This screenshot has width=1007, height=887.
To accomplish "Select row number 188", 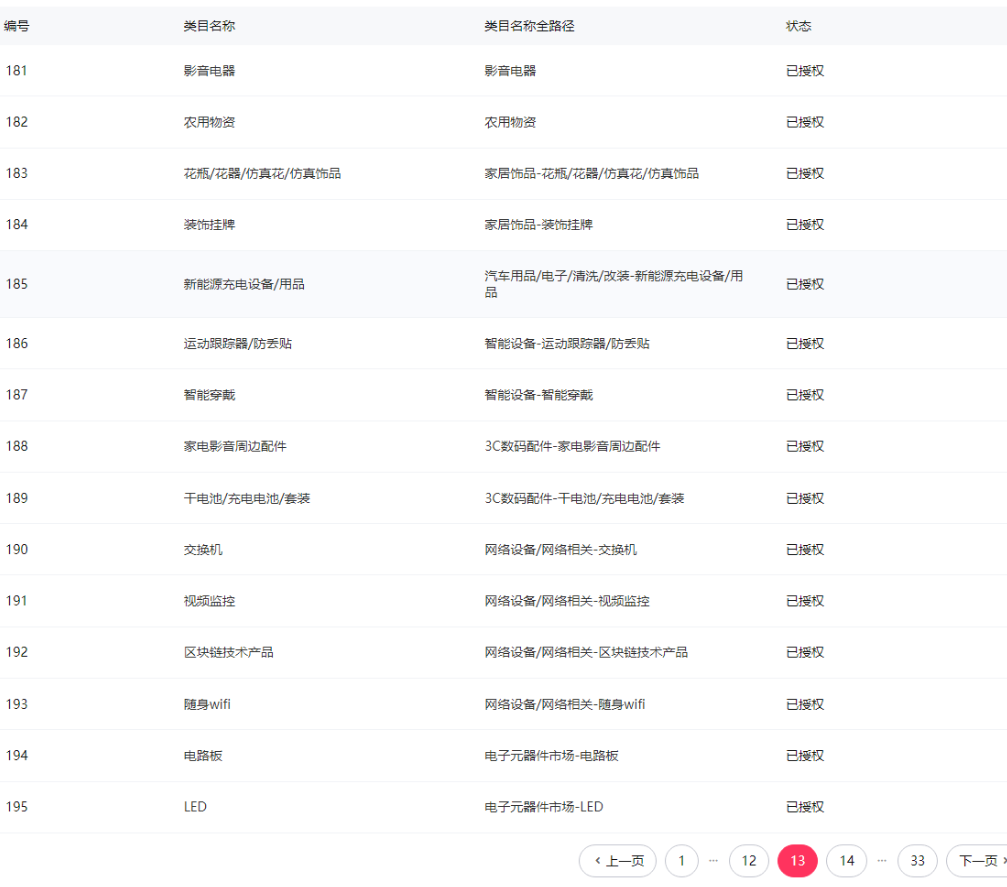I will (x=17, y=446).
